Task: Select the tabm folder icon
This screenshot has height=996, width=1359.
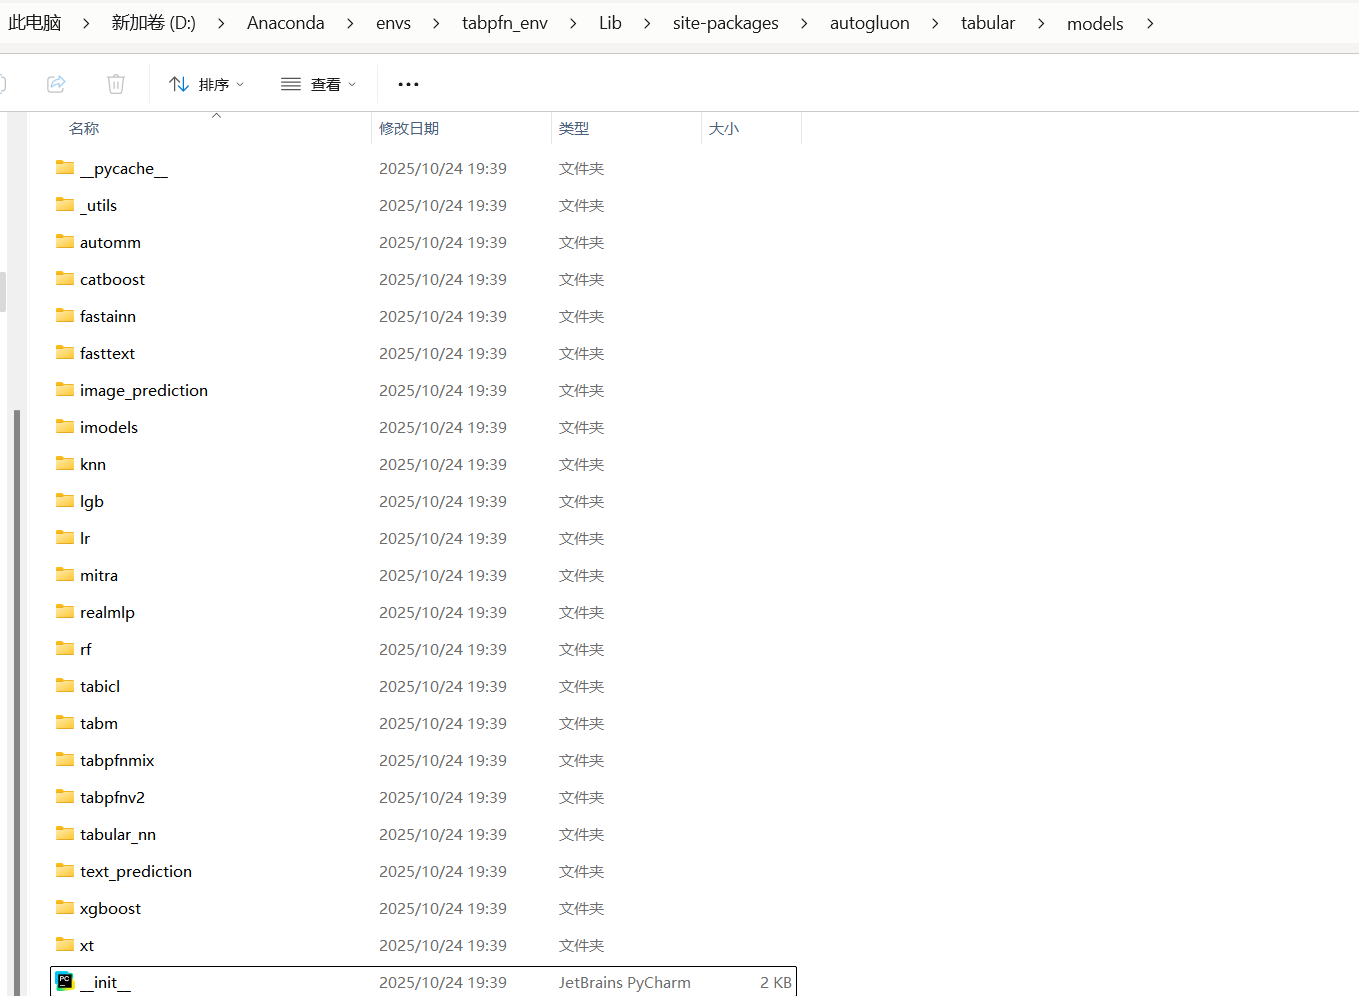Action: [65, 722]
